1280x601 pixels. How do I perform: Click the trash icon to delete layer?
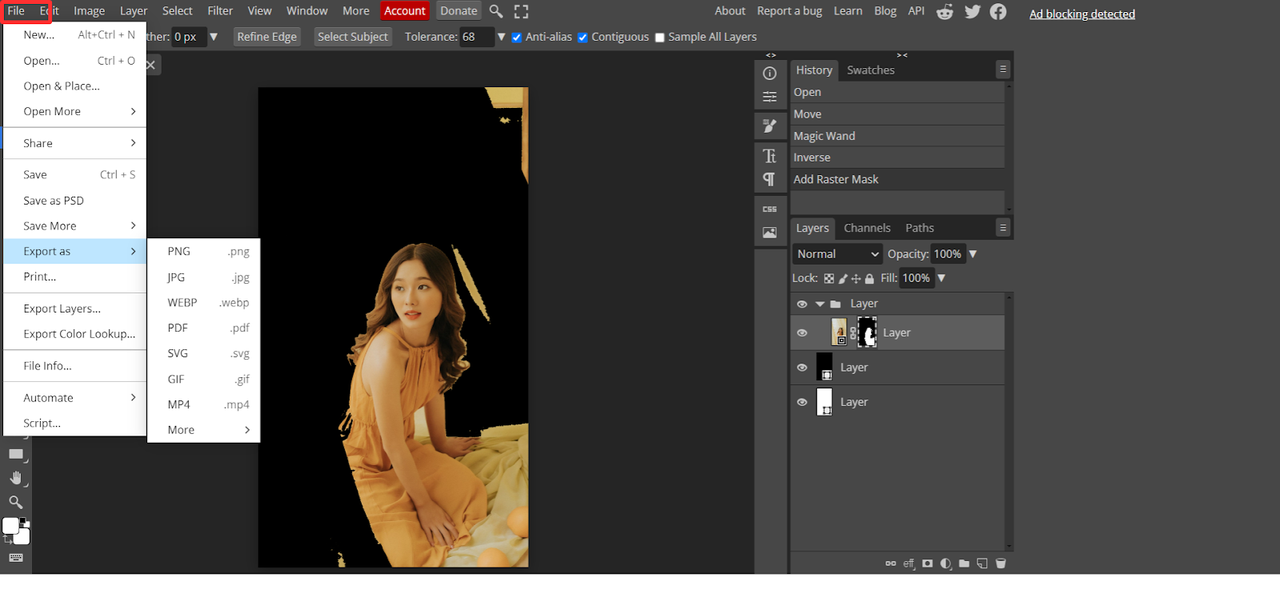(x=1000, y=564)
